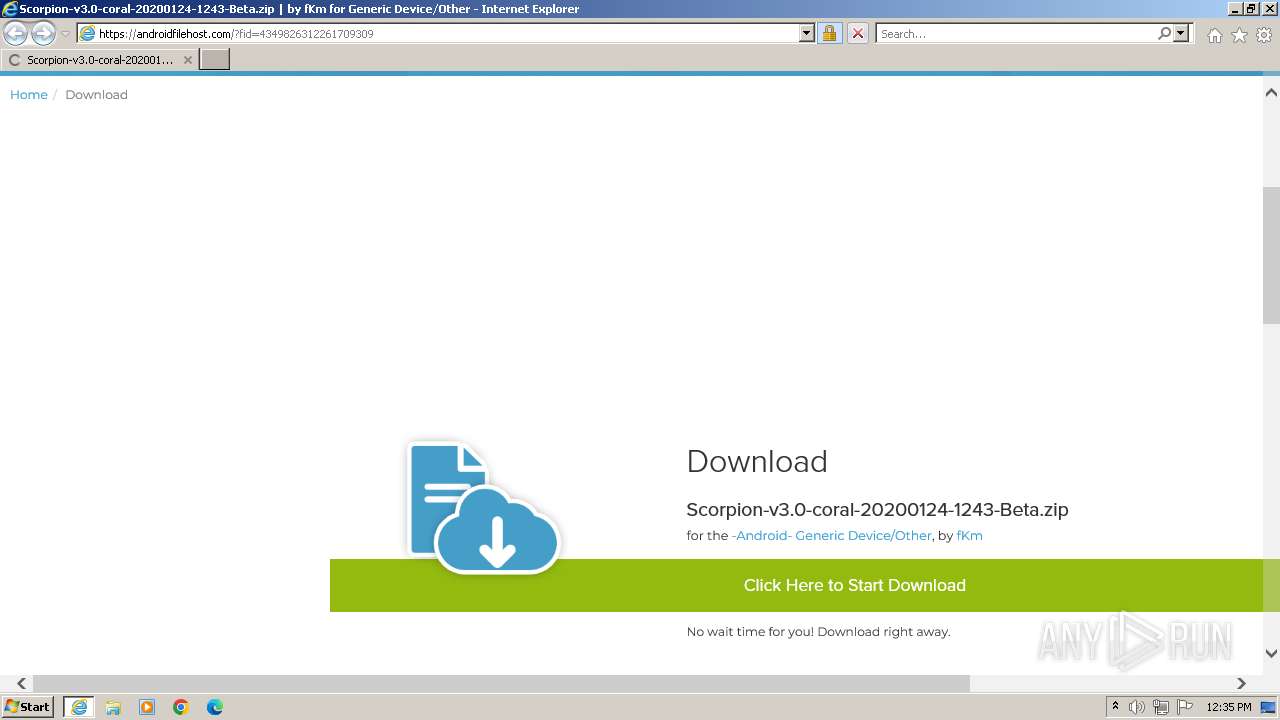Viewport: 1280px width, 720px height.
Task: Open the fKm developer link
Action: (969, 535)
